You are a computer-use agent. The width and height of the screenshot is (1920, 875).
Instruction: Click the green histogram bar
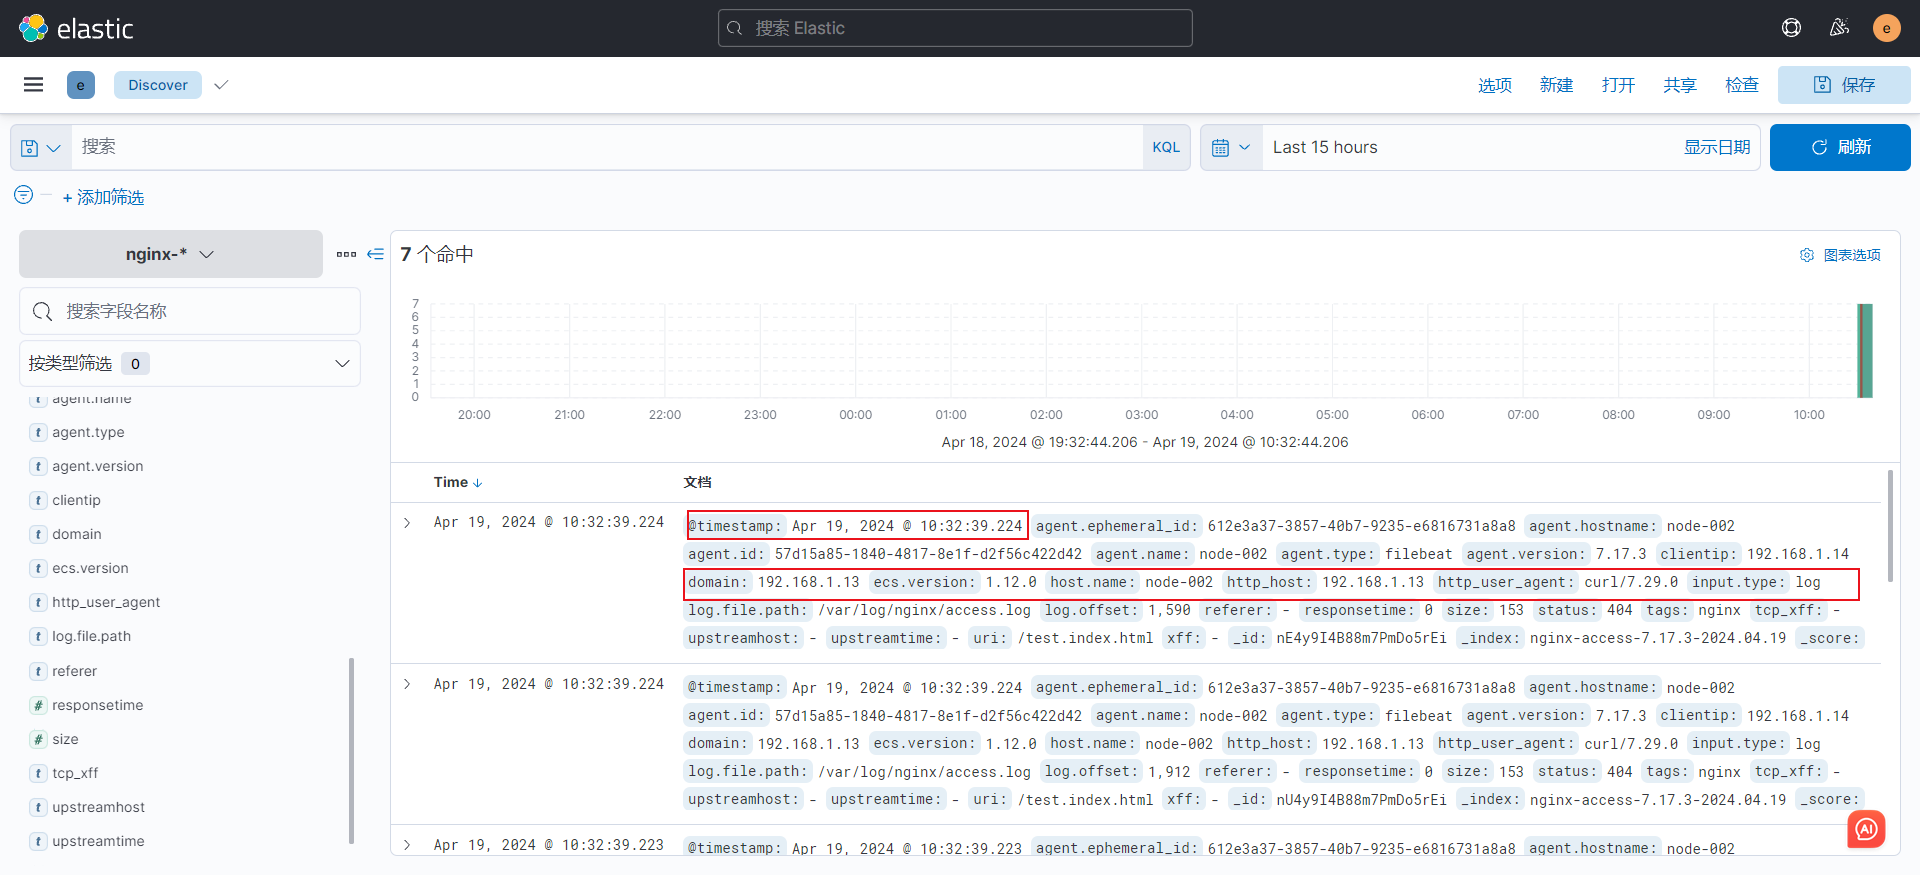[1865, 351]
